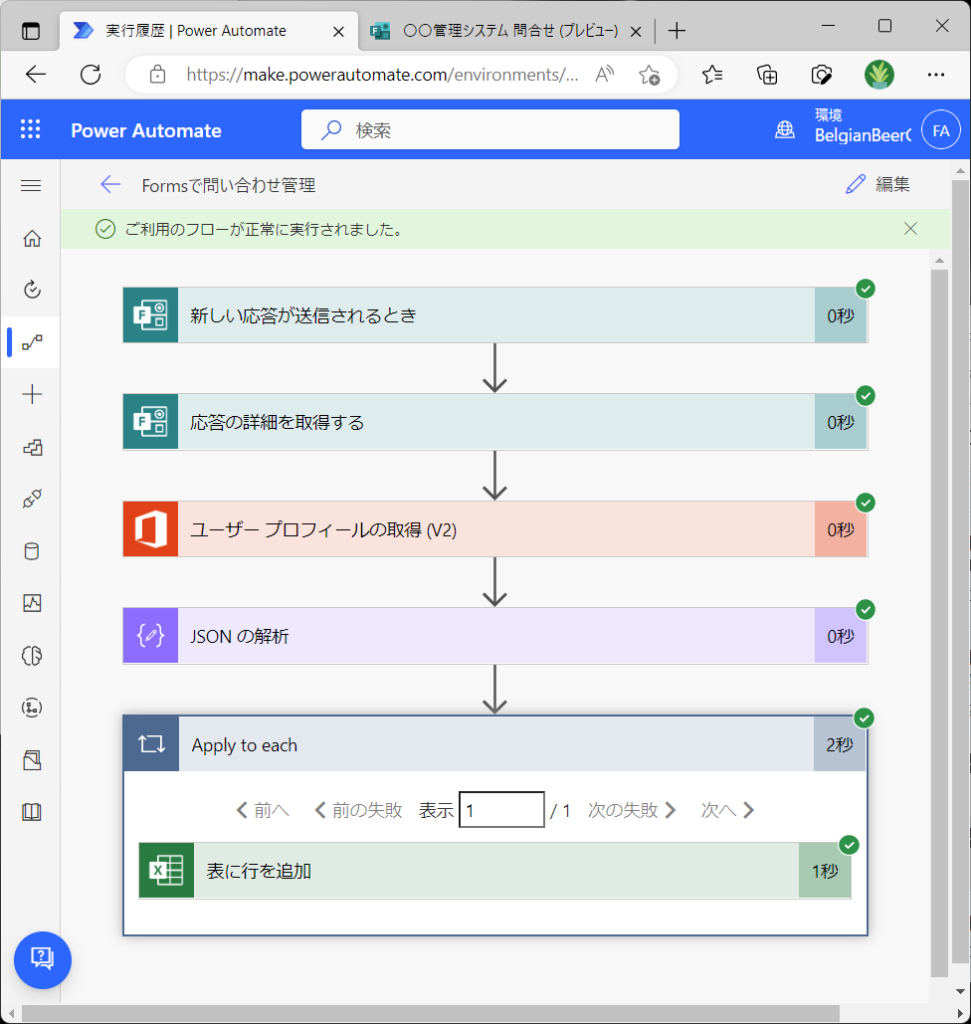Click the chatbot help button
The width and height of the screenshot is (971, 1024).
(x=42, y=959)
